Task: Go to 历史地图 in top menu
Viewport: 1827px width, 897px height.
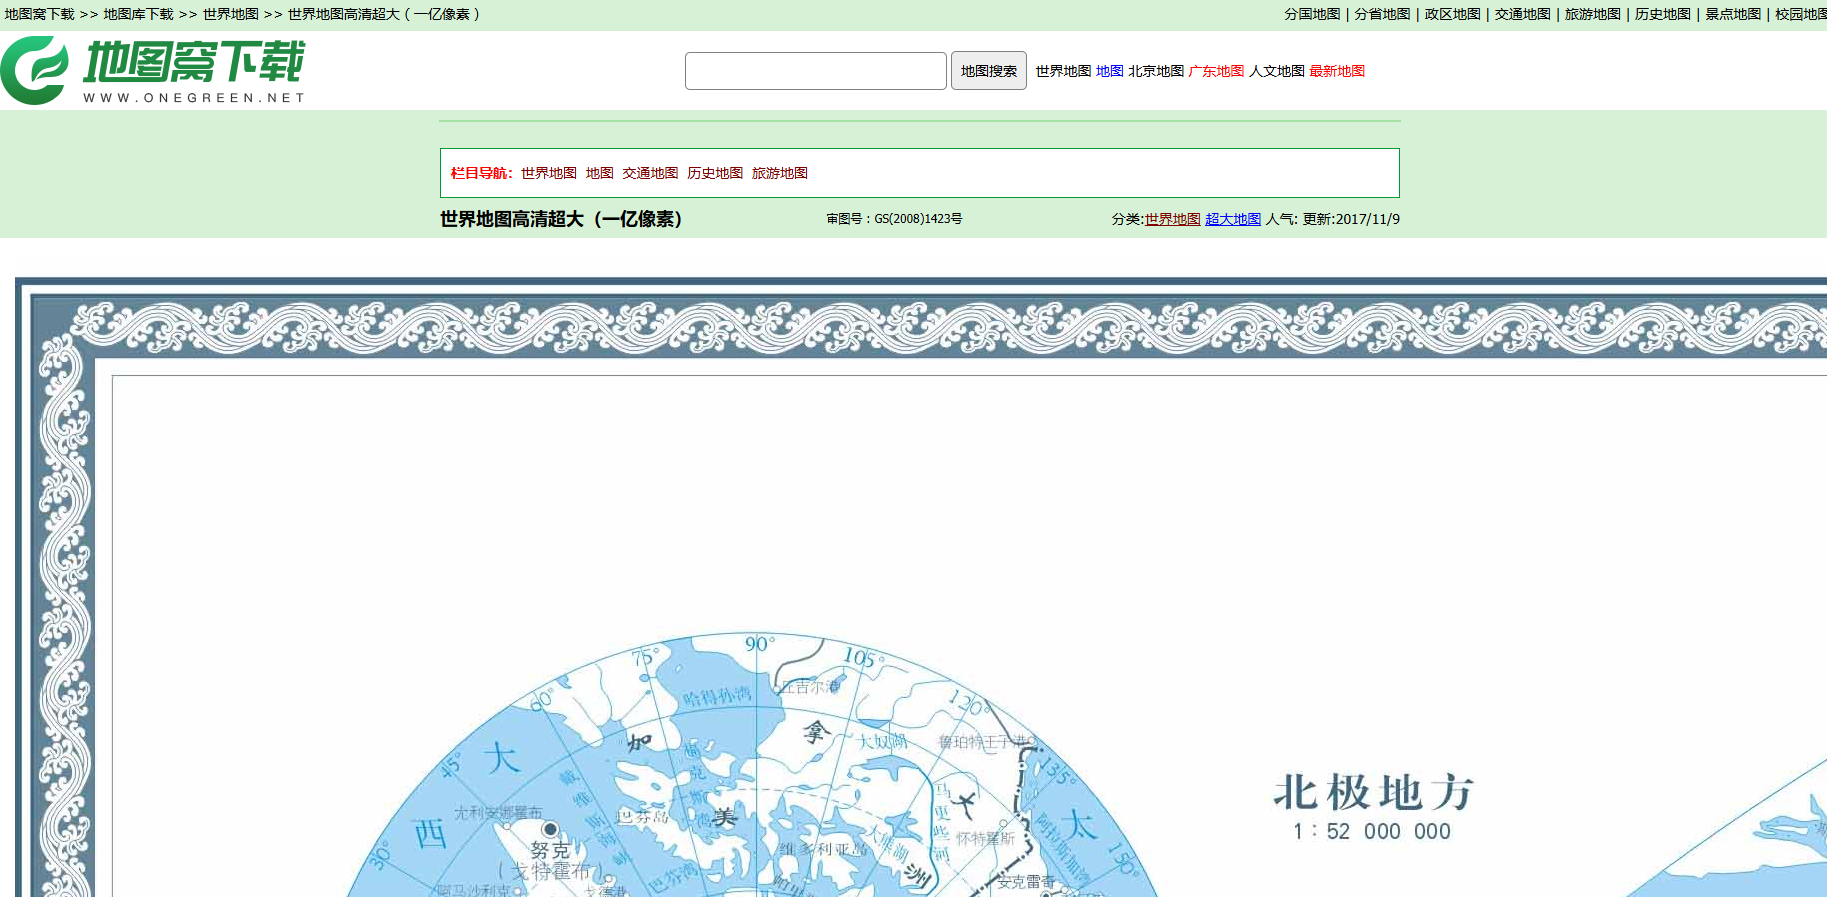Action: point(1662,14)
